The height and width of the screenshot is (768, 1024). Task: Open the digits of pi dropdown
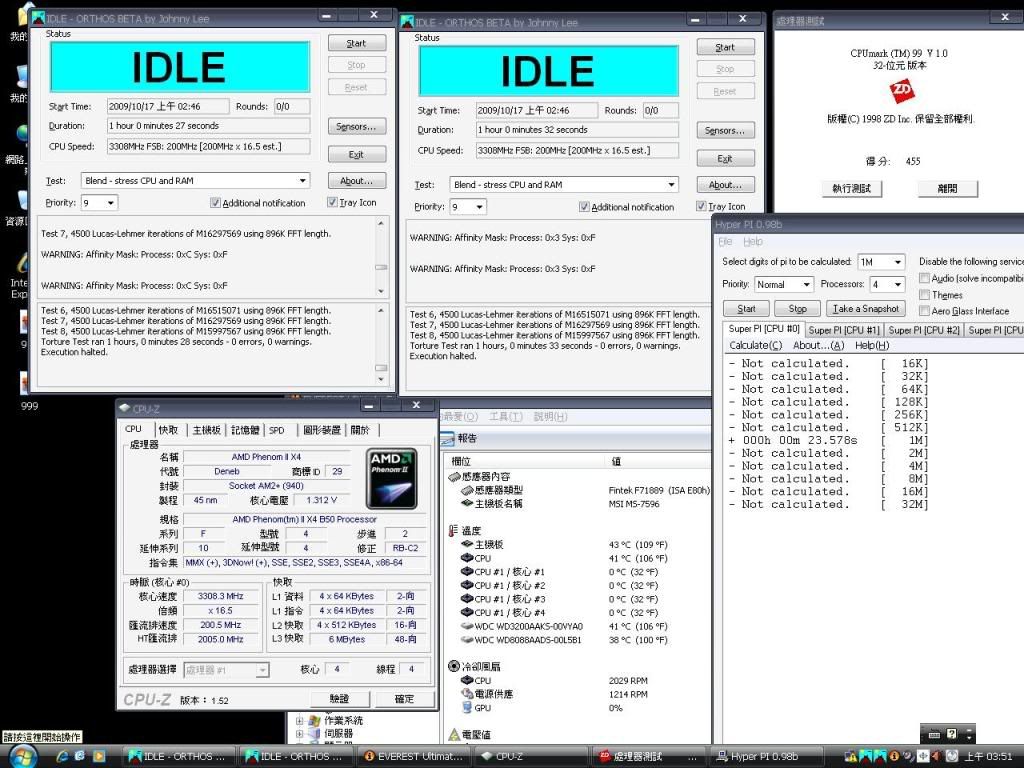click(x=896, y=262)
